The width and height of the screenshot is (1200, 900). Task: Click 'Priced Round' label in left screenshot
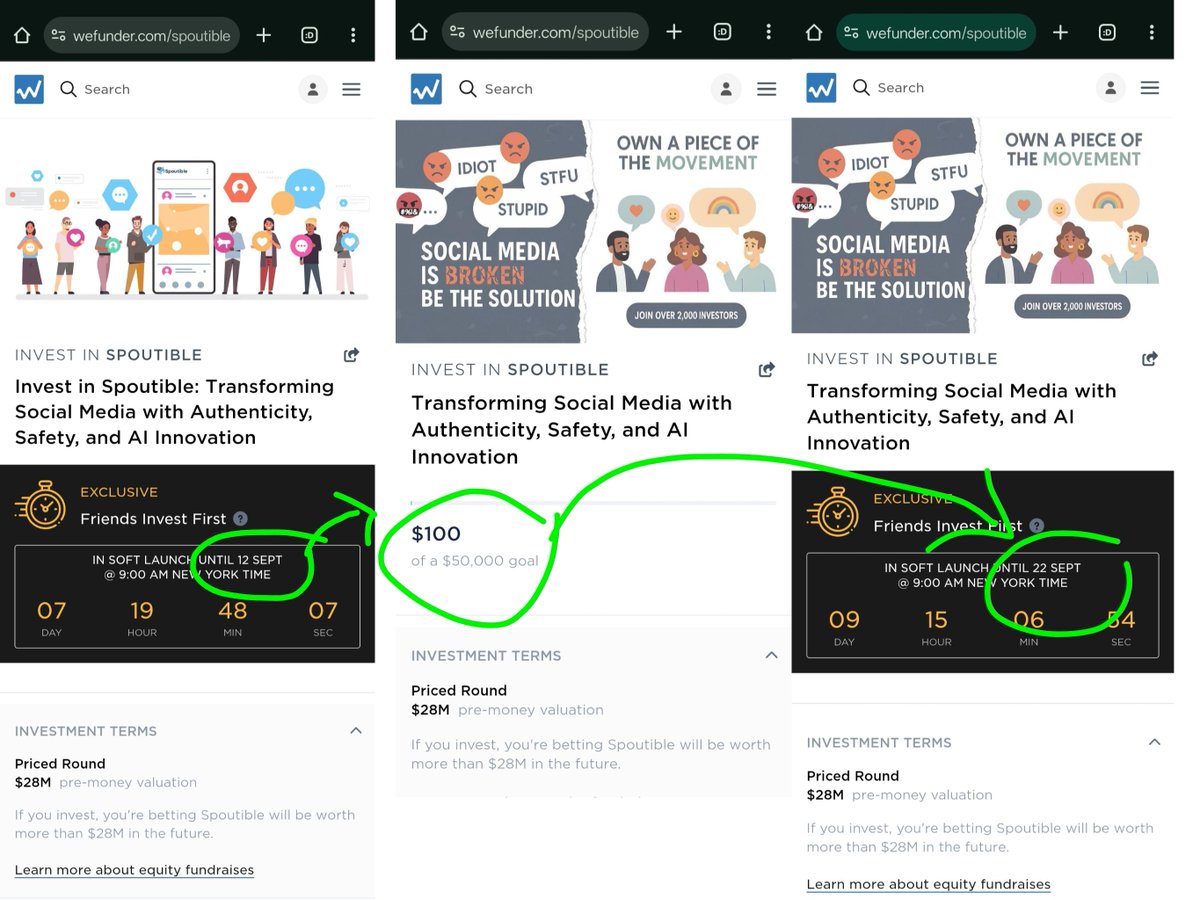pos(60,764)
